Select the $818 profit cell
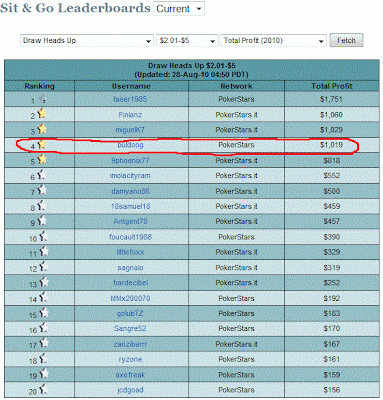The image size is (383, 400). coord(332,160)
